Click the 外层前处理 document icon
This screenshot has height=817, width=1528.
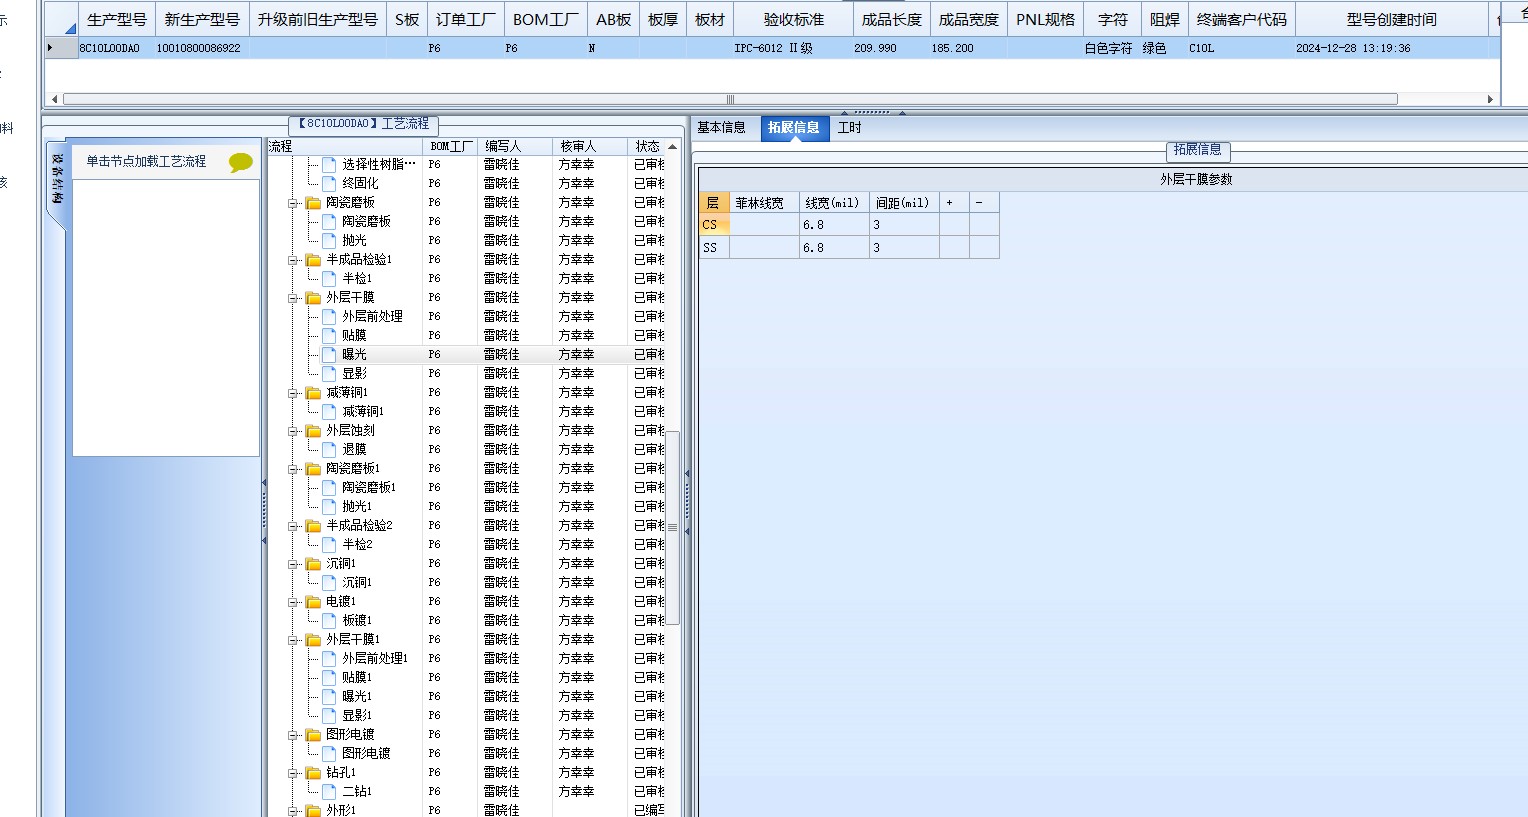point(329,316)
